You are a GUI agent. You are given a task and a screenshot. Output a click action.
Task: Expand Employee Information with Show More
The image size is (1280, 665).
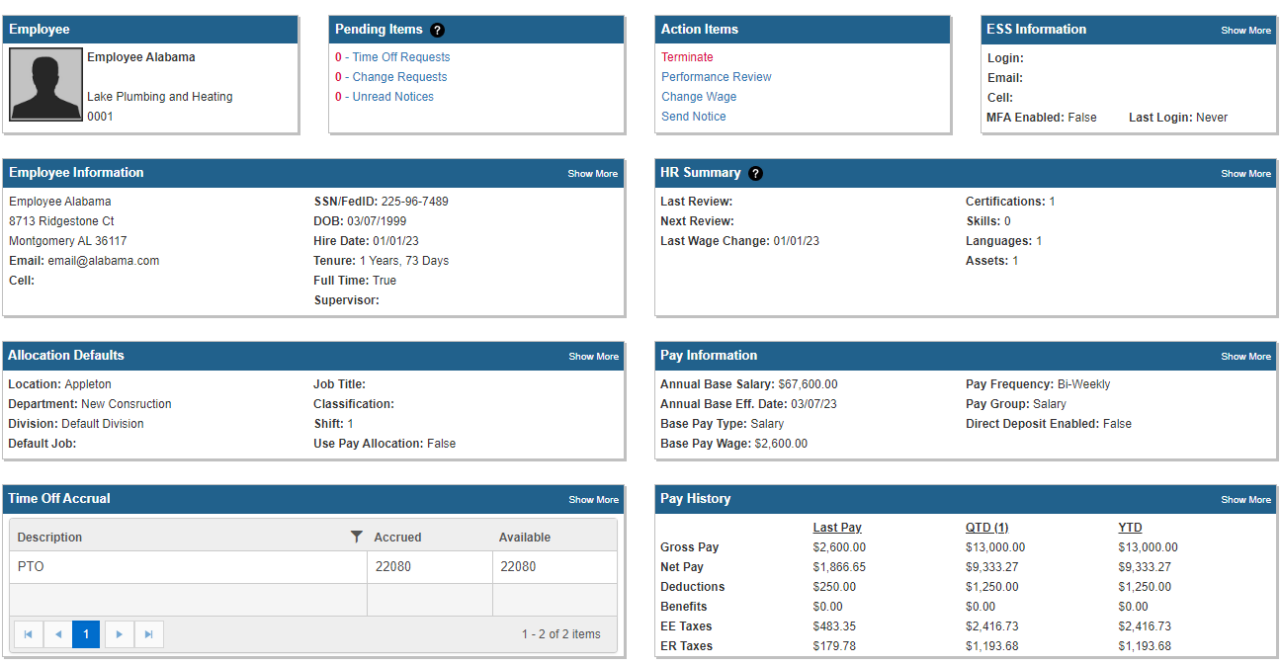[x=592, y=174]
